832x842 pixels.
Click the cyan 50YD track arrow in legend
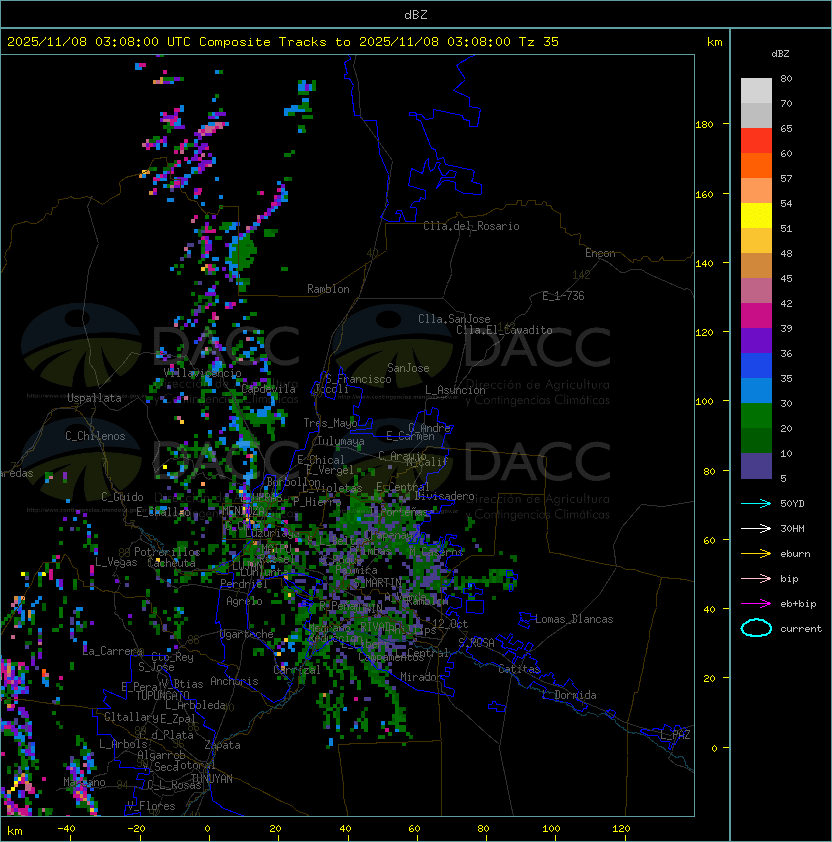click(756, 504)
